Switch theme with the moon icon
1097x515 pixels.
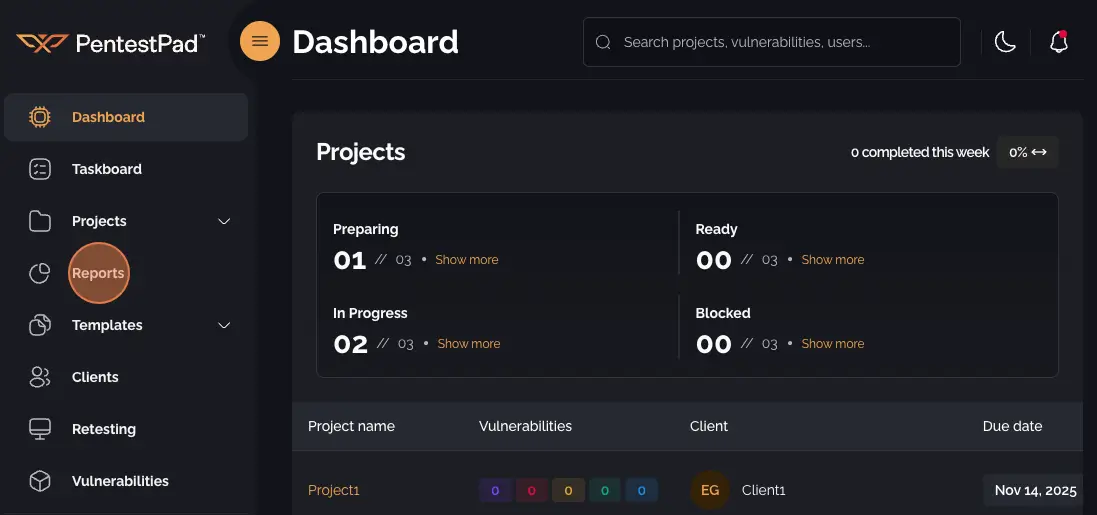tap(1005, 42)
